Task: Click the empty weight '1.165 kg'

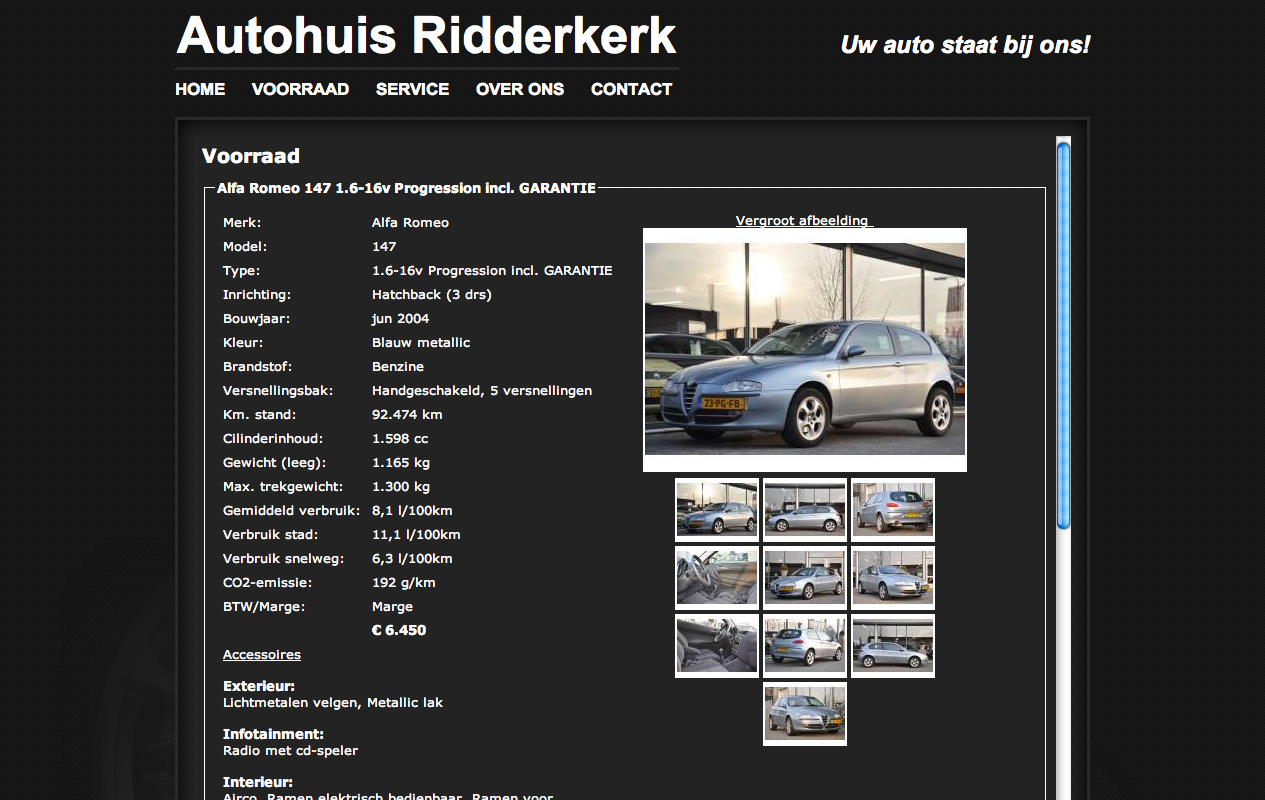Action: [401, 463]
